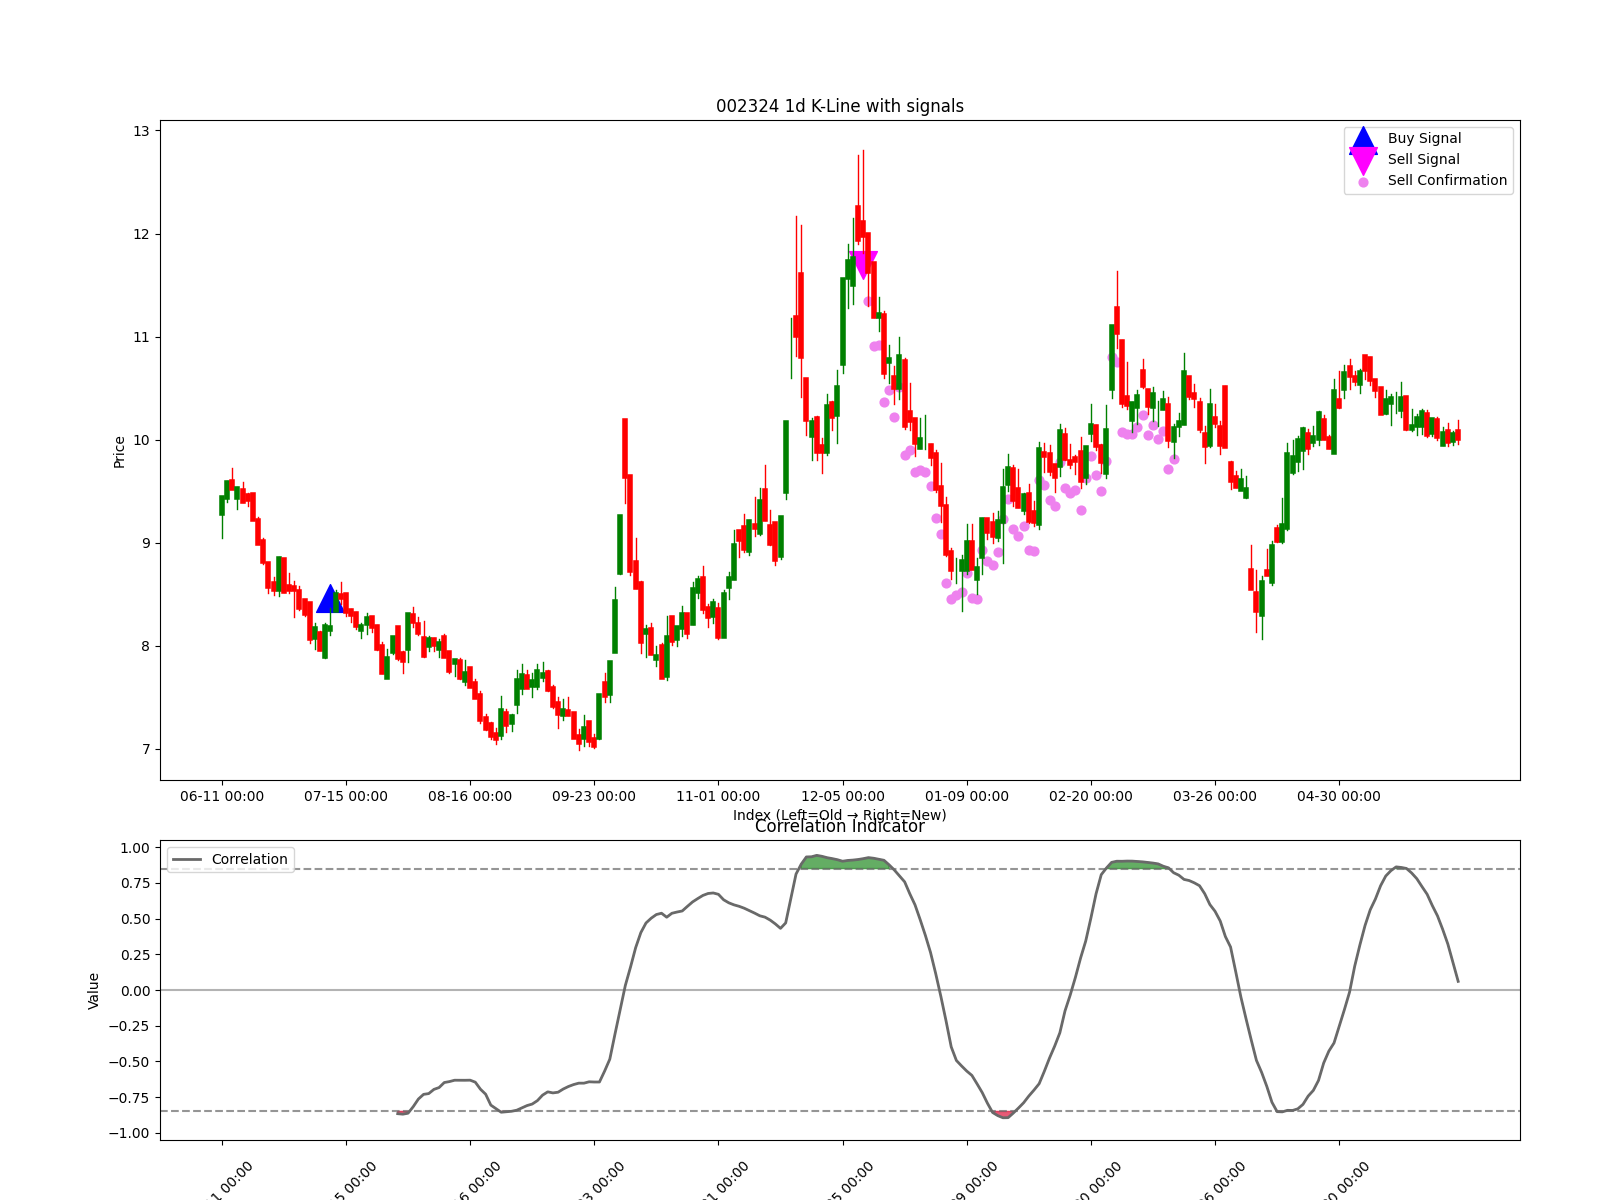The image size is (1600, 1200).
Task: Click the '03-26 00:00' x-axis tick label
Action: [x=1215, y=796]
